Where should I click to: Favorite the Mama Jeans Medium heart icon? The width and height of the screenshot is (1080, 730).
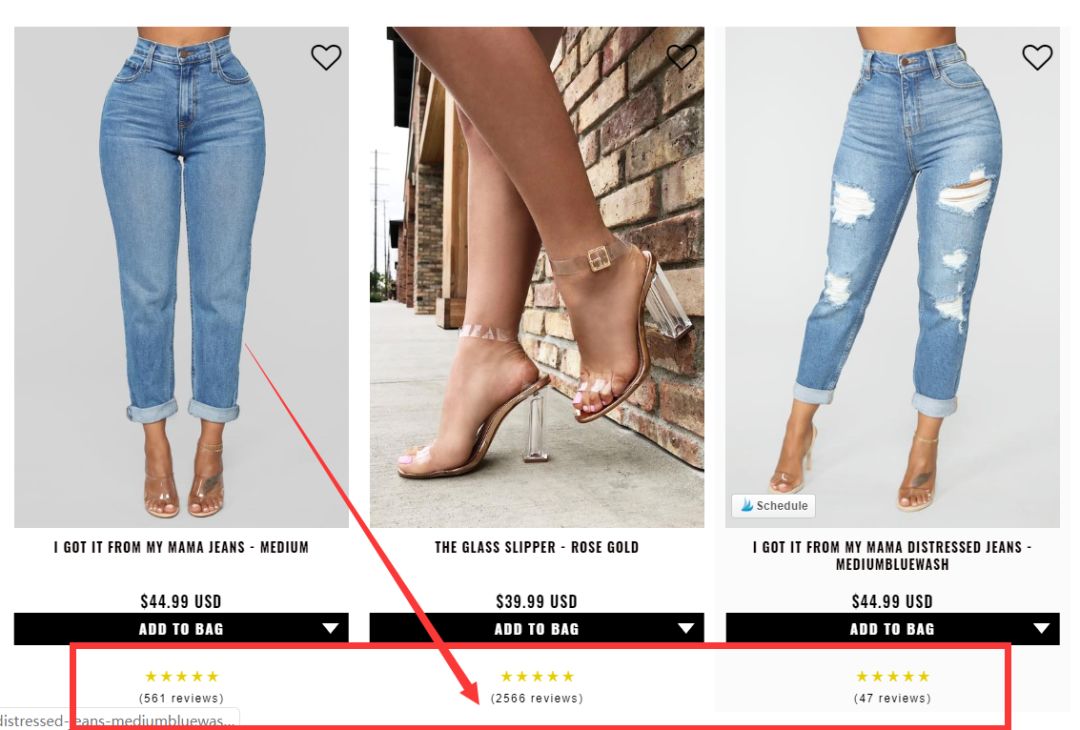point(326,56)
